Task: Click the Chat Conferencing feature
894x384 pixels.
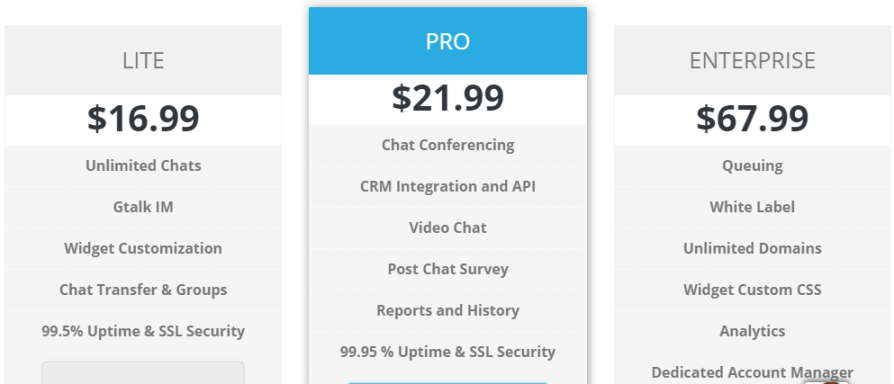Action: tap(448, 145)
